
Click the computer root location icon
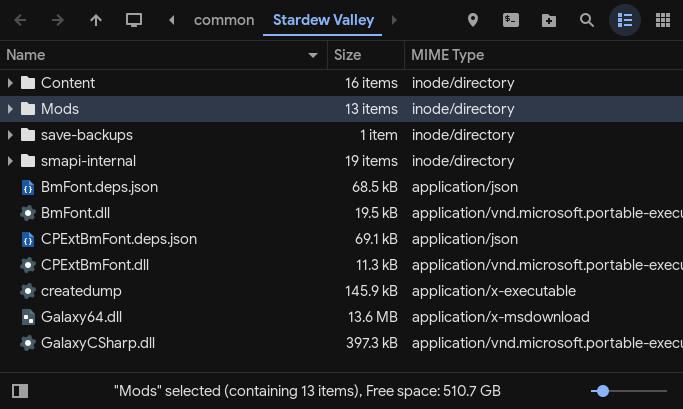coord(133,20)
